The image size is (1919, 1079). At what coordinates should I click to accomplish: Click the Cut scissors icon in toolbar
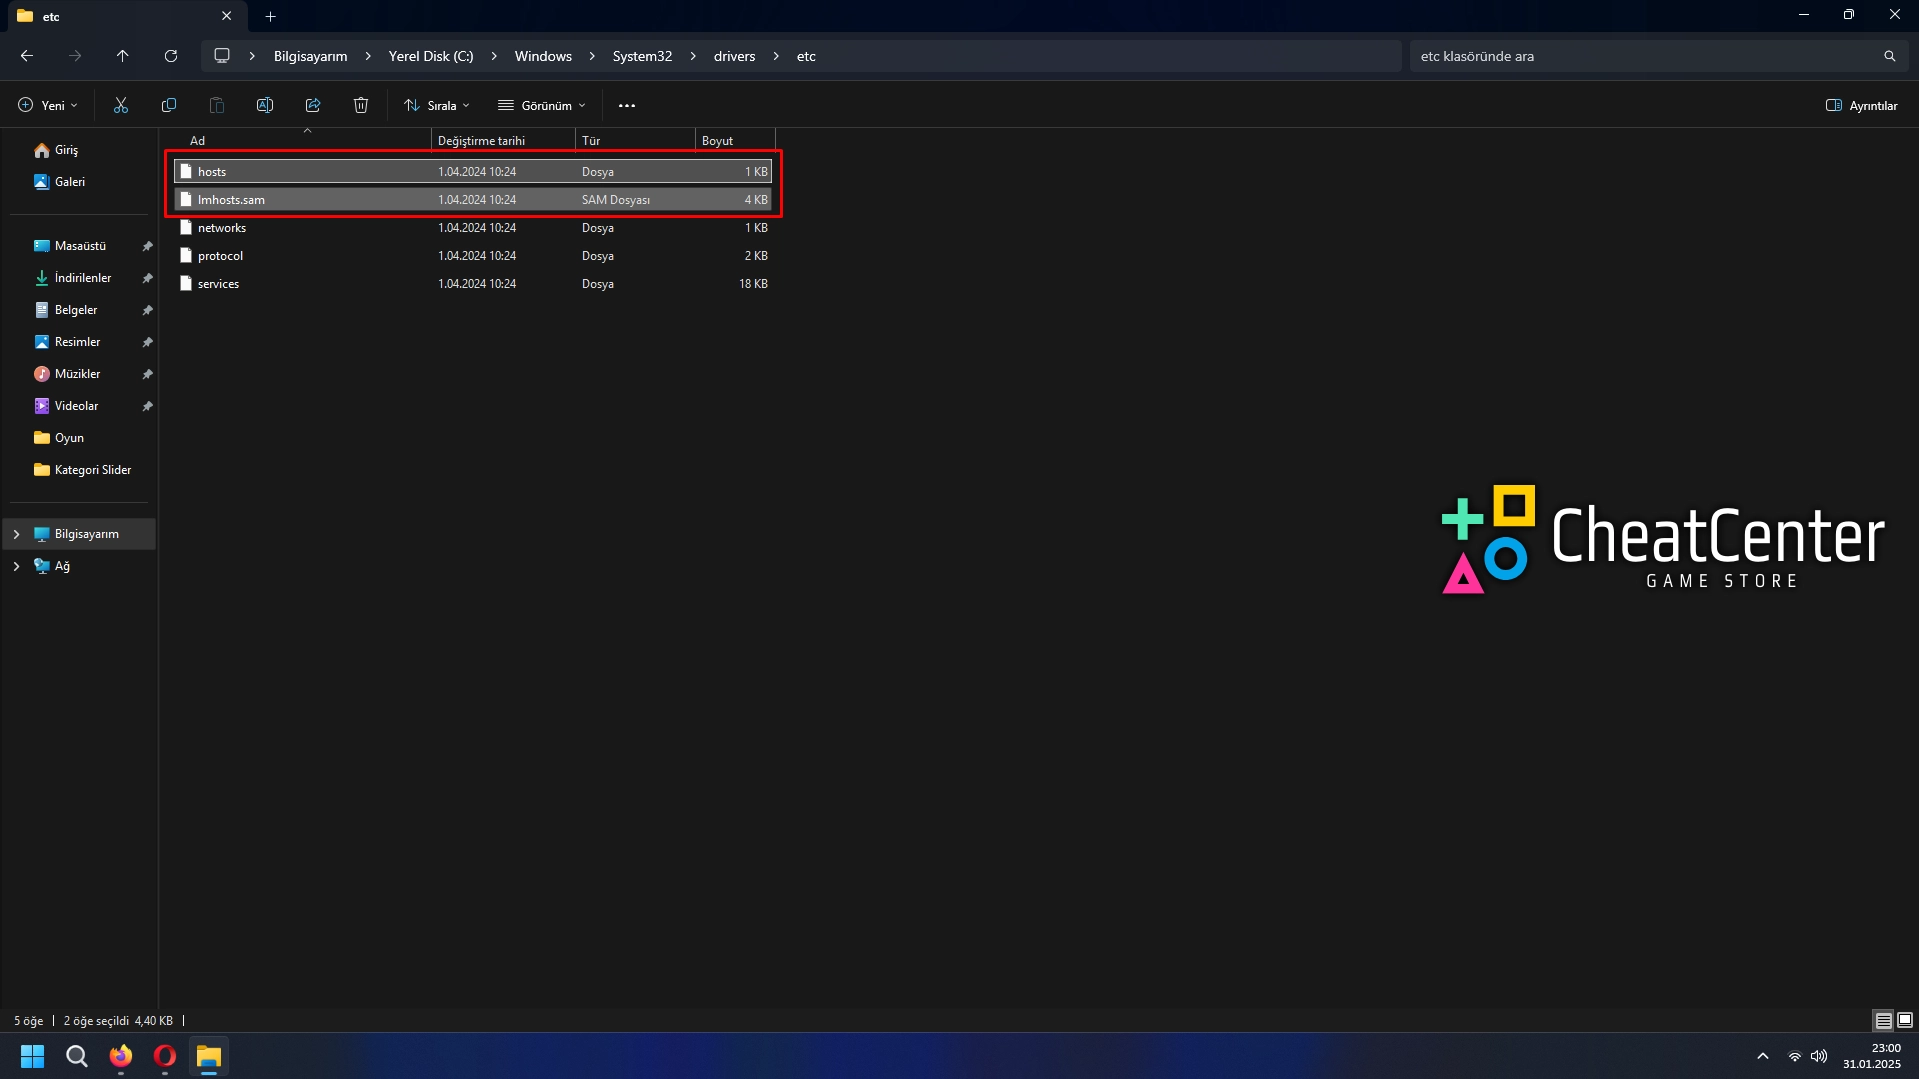[x=121, y=105]
